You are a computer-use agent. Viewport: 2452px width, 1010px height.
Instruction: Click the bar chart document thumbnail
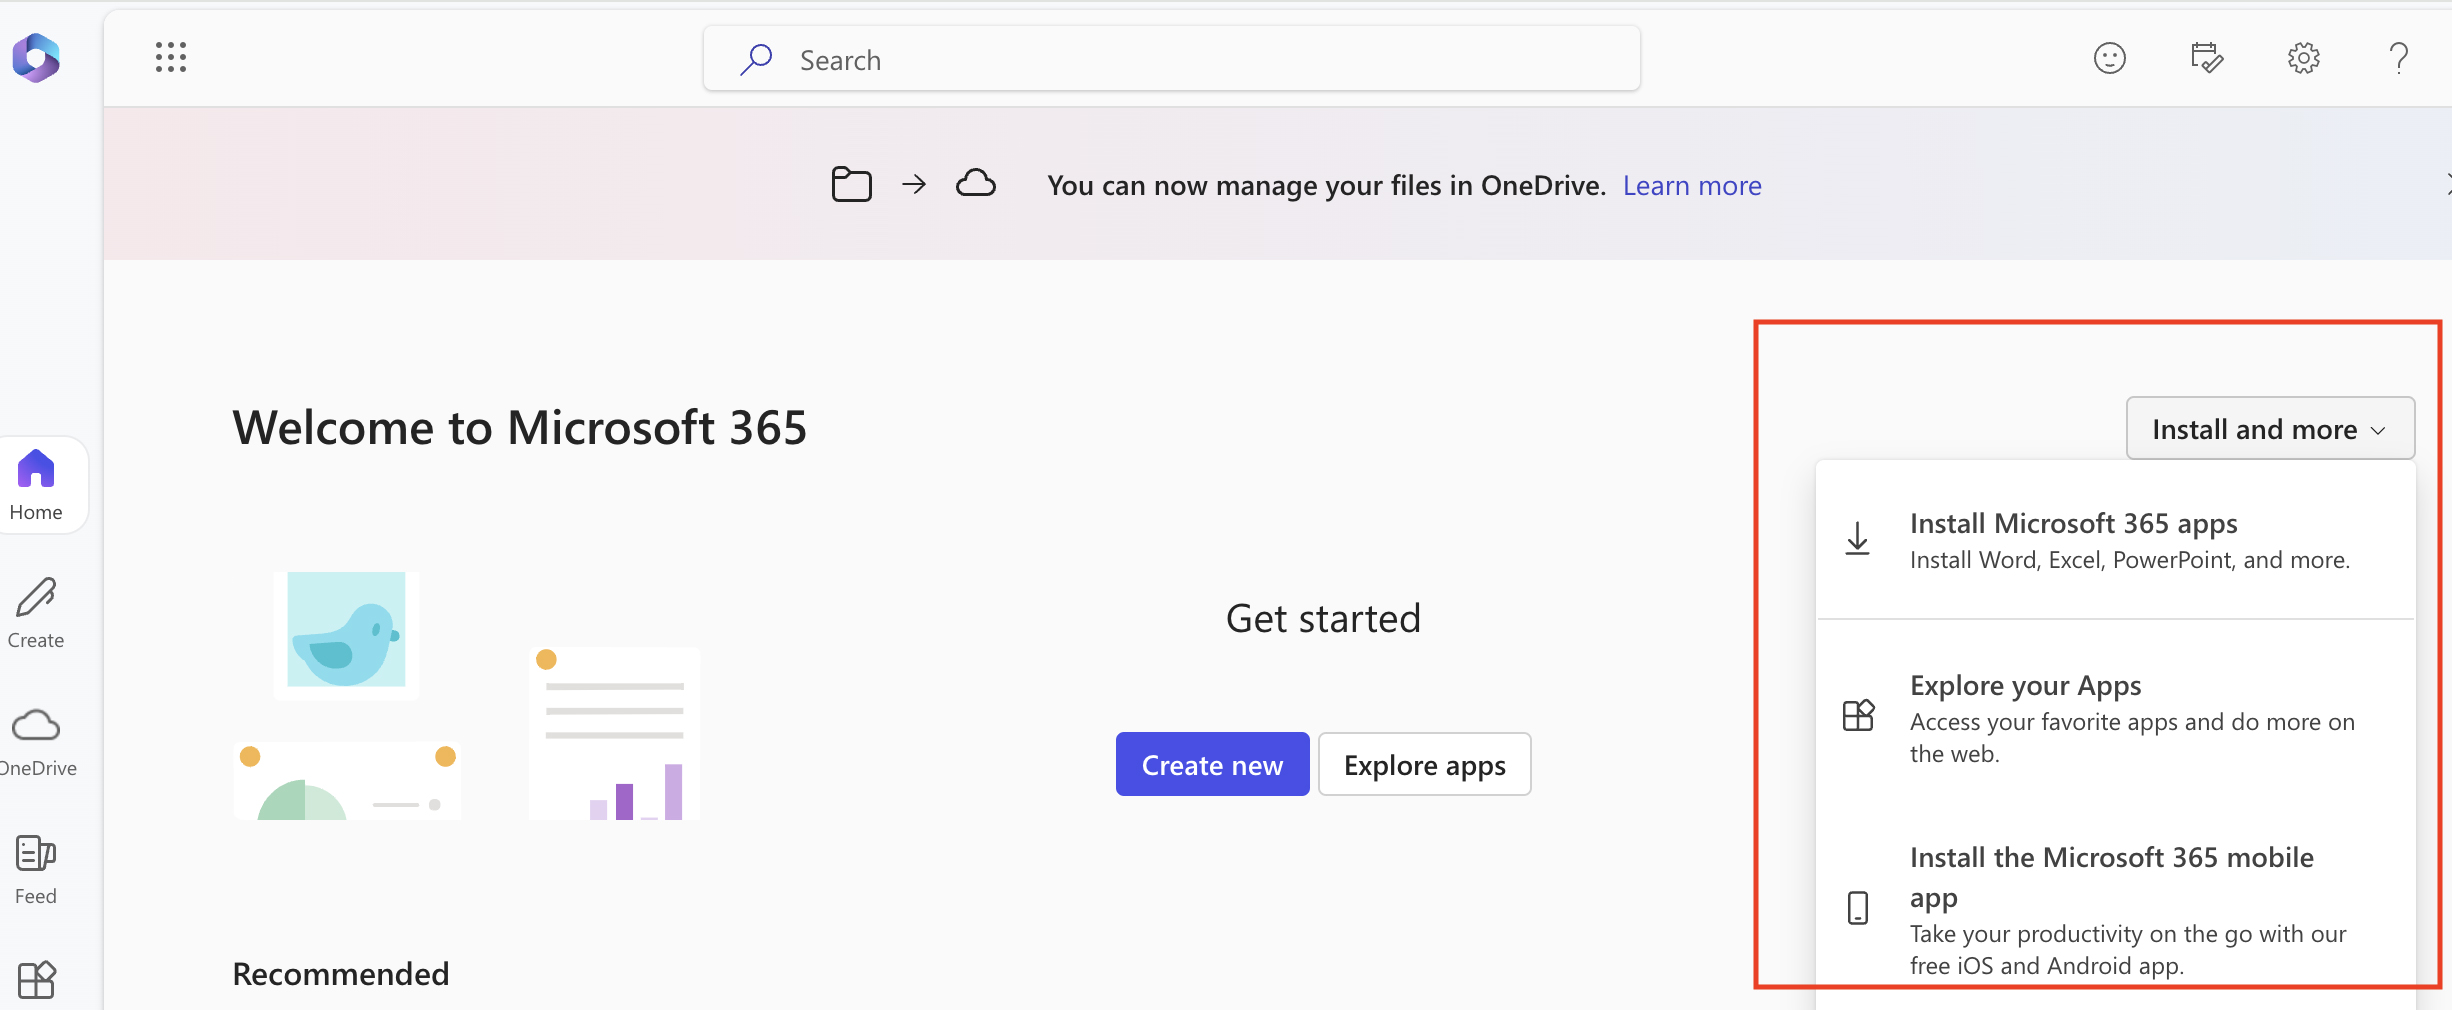click(x=614, y=734)
